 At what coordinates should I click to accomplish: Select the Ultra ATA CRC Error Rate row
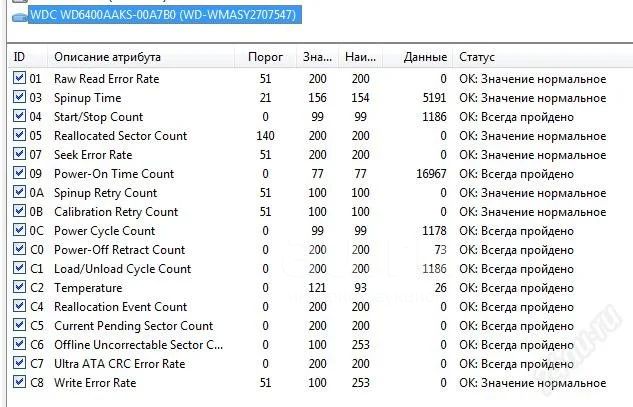(119, 364)
